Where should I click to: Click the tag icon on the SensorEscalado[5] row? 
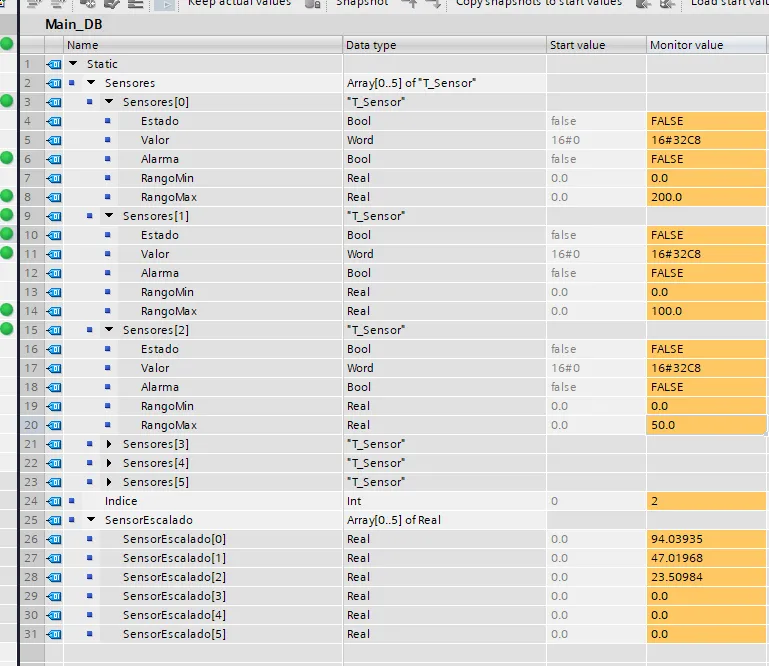(54, 634)
